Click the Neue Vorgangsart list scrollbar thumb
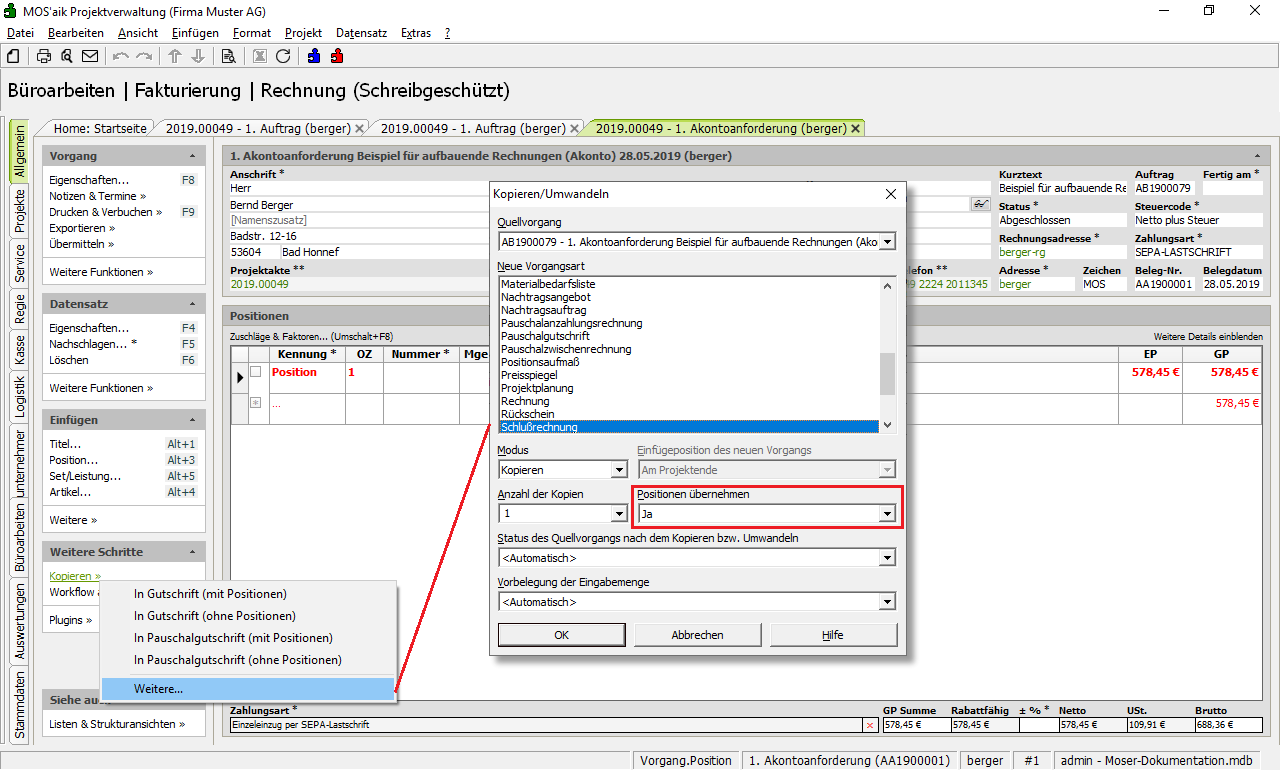1280x770 pixels. (886, 375)
